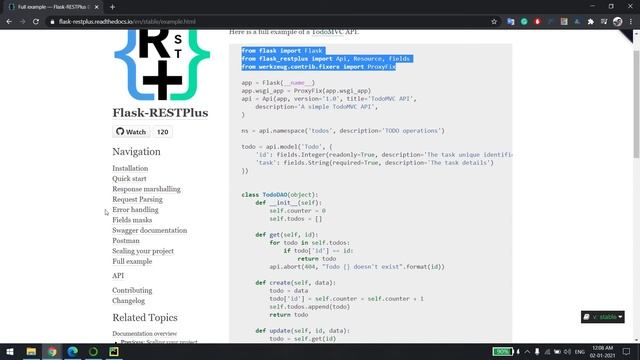
Task: Open the Contributing page
Action: pos(132,290)
